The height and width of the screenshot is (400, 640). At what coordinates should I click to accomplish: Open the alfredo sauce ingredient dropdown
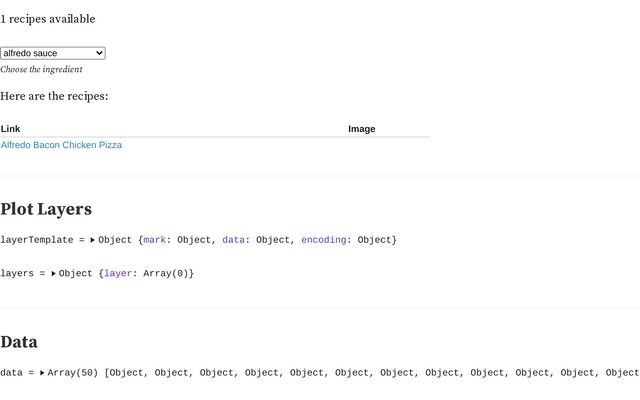53,53
